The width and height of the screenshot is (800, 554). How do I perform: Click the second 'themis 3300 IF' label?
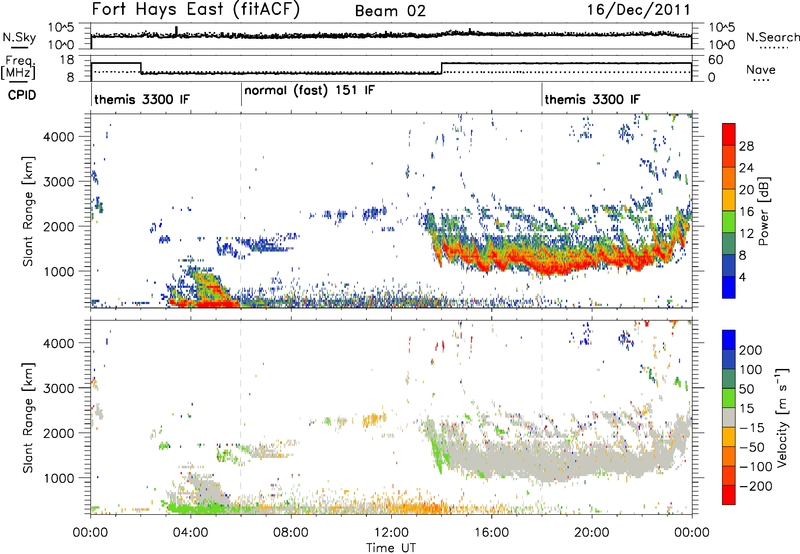tap(592, 99)
